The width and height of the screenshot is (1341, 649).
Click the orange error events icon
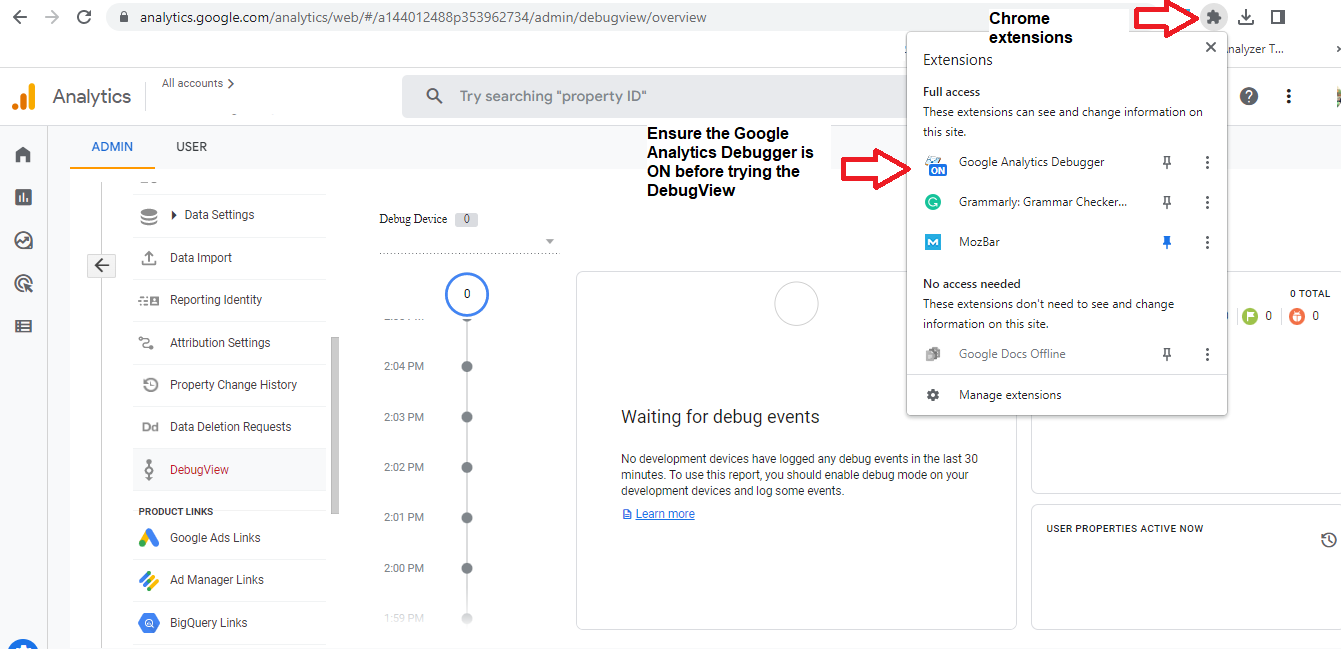click(x=1297, y=316)
